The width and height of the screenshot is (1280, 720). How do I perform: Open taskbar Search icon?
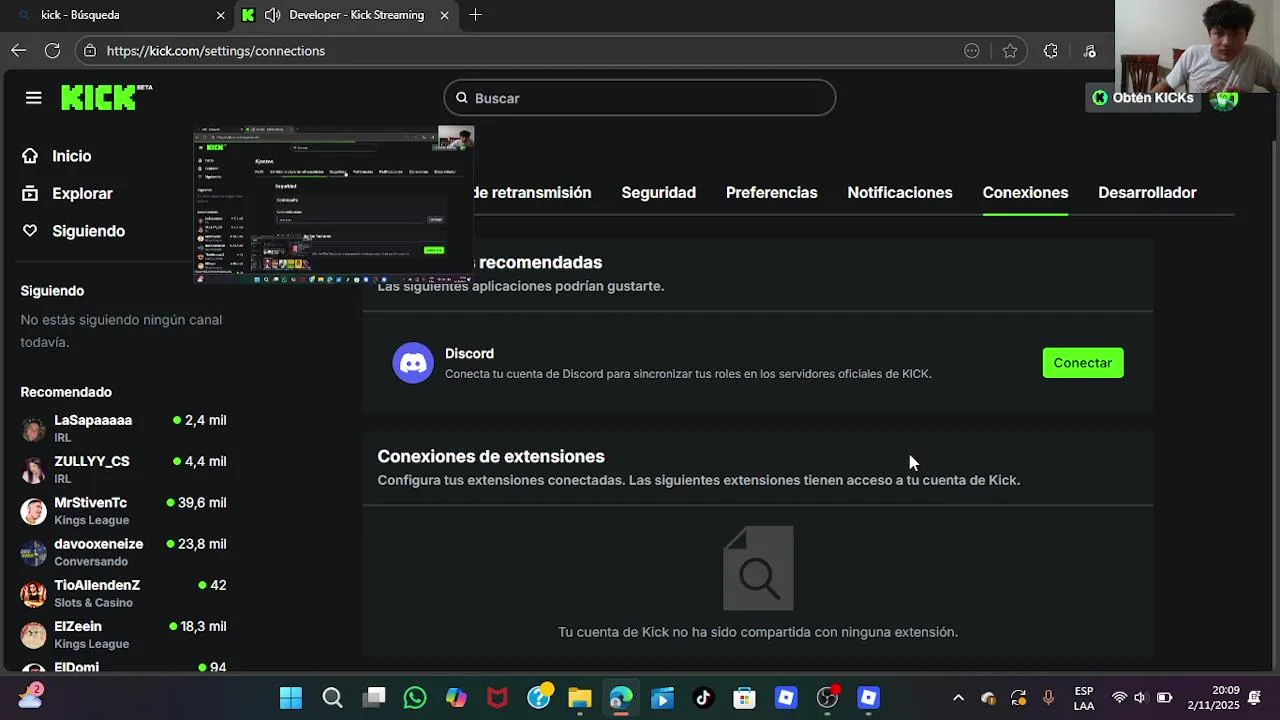click(332, 698)
